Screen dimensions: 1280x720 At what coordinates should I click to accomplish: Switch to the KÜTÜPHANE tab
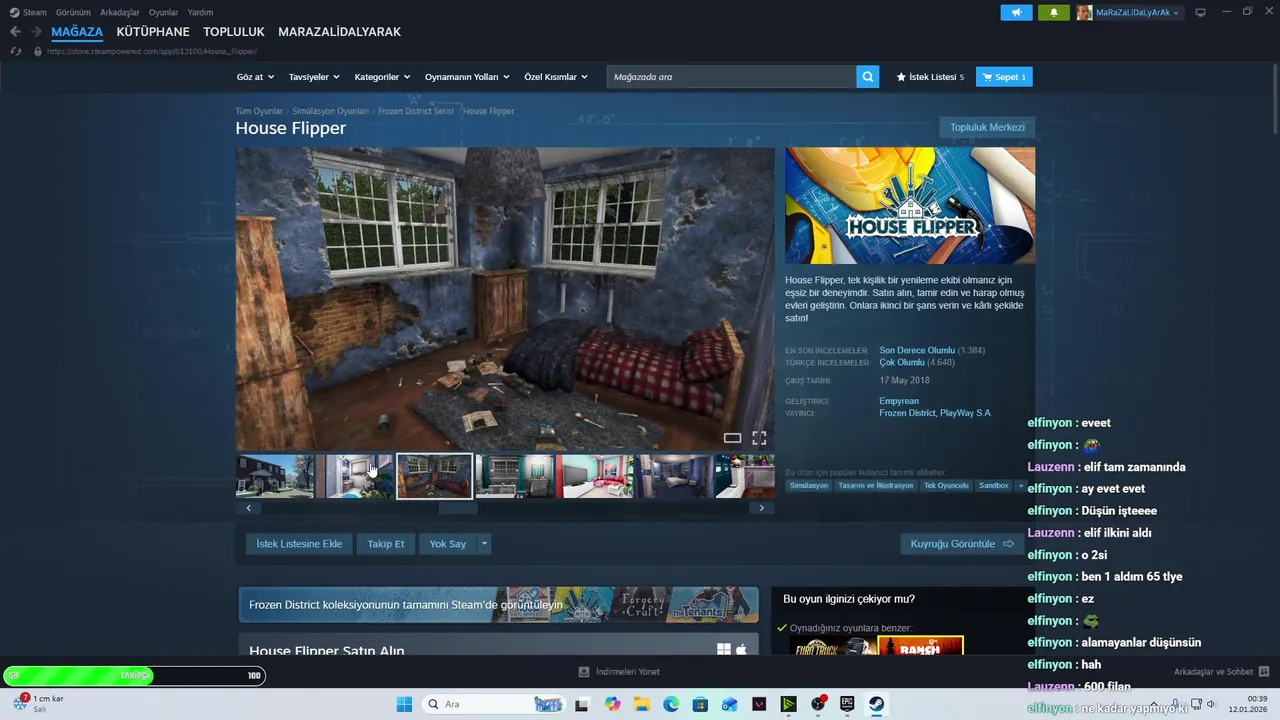tap(153, 32)
